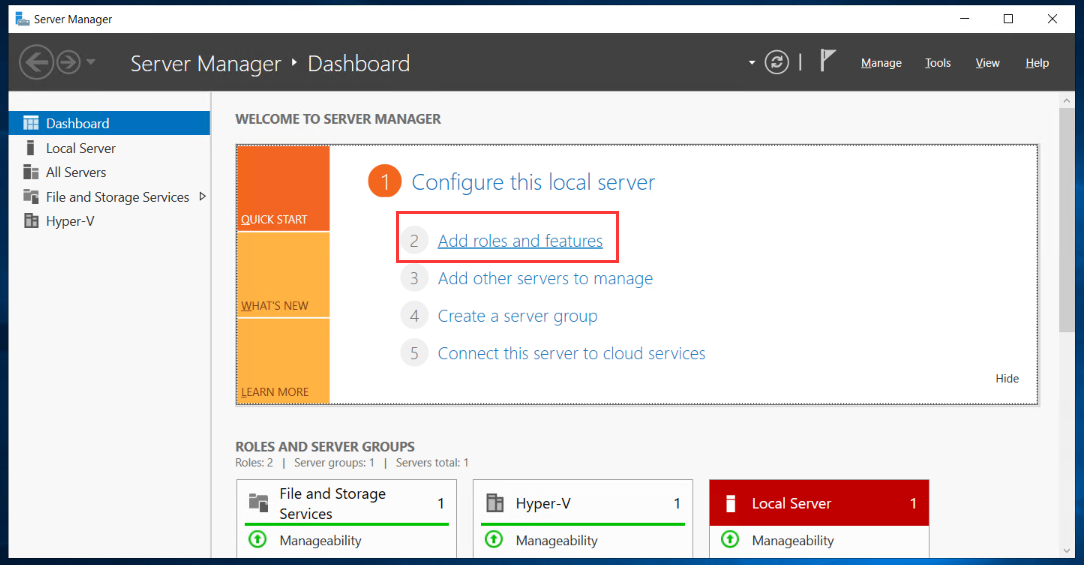
Task: Click Connect this server to cloud services
Action: click(x=572, y=353)
